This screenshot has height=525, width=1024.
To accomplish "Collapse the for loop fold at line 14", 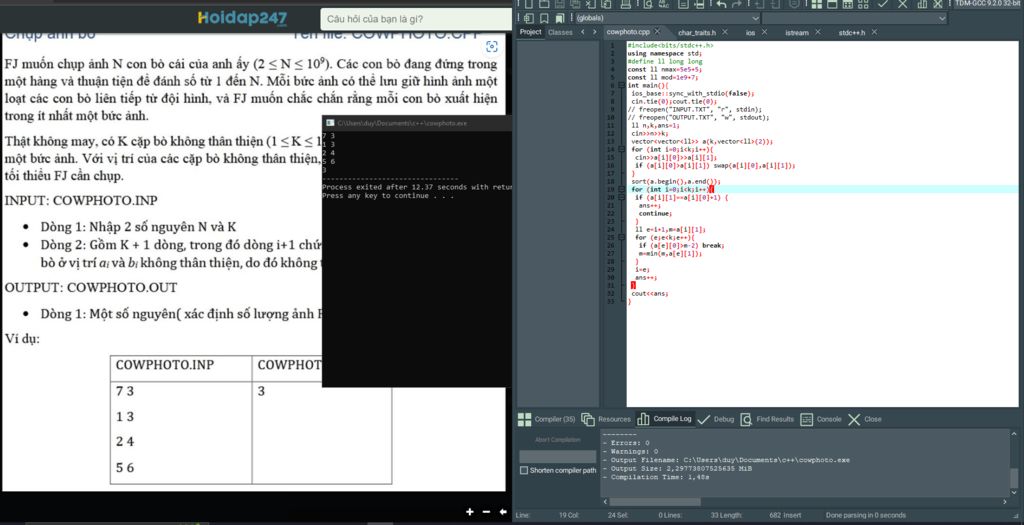I will pos(622,150).
